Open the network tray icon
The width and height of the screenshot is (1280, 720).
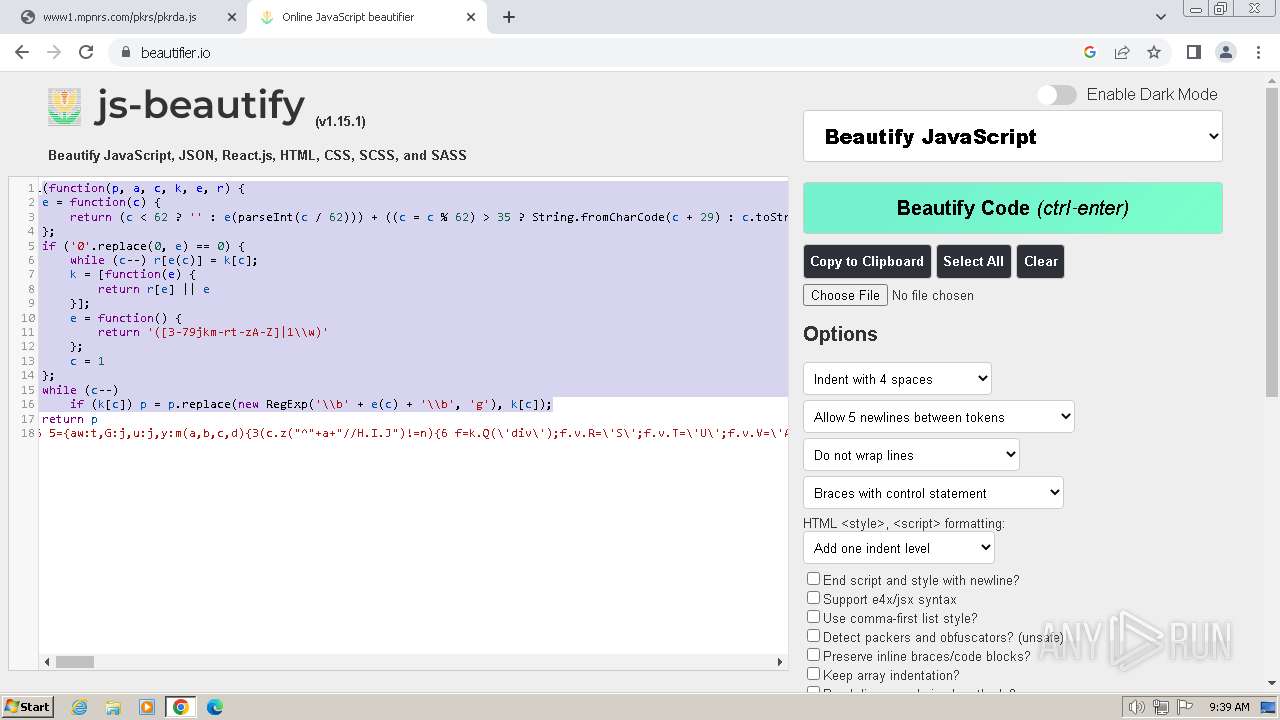point(1161,707)
